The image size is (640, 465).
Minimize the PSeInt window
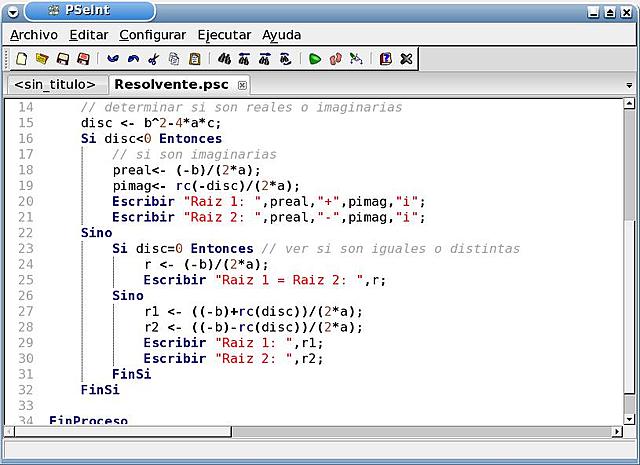[x=593, y=12]
